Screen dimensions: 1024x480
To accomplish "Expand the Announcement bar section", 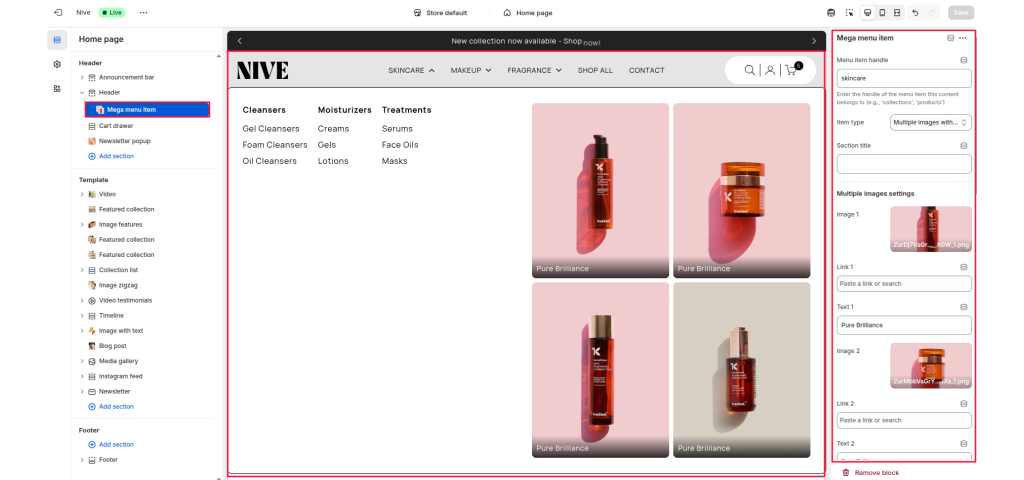I will click(x=82, y=77).
